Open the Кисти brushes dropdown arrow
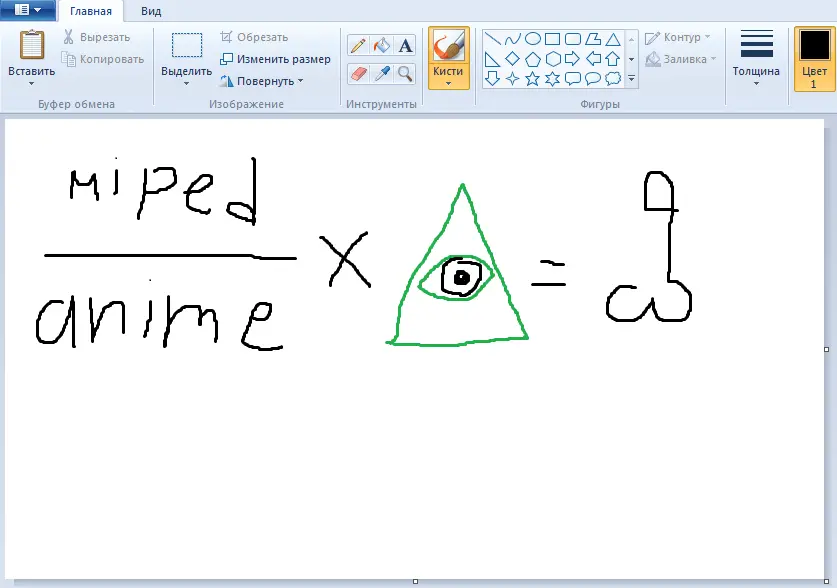Screen dimensions: 837x588 [448, 83]
